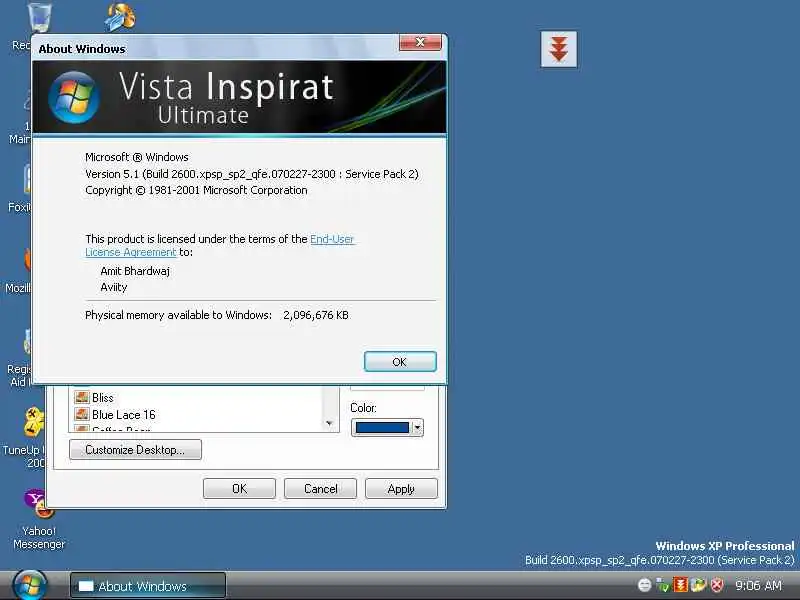800x600 pixels.
Task: Click the green and yellow globe tray icon
Action: 698,585
